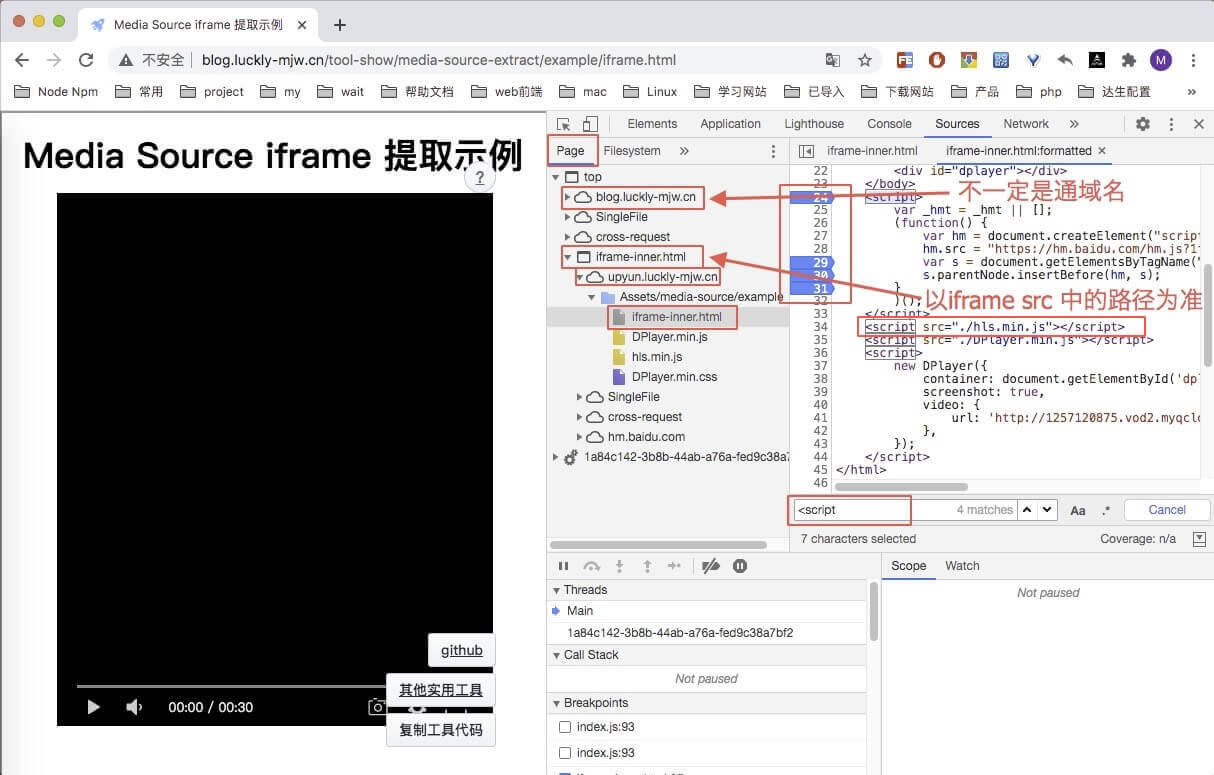Reload the page
This screenshot has height=775, width=1214.
tap(86, 60)
